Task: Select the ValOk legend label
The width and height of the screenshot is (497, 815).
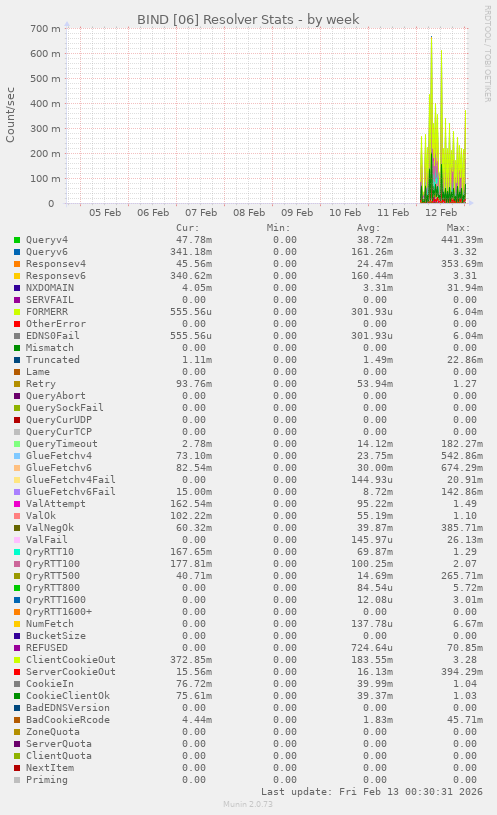Action: (41, 516)
